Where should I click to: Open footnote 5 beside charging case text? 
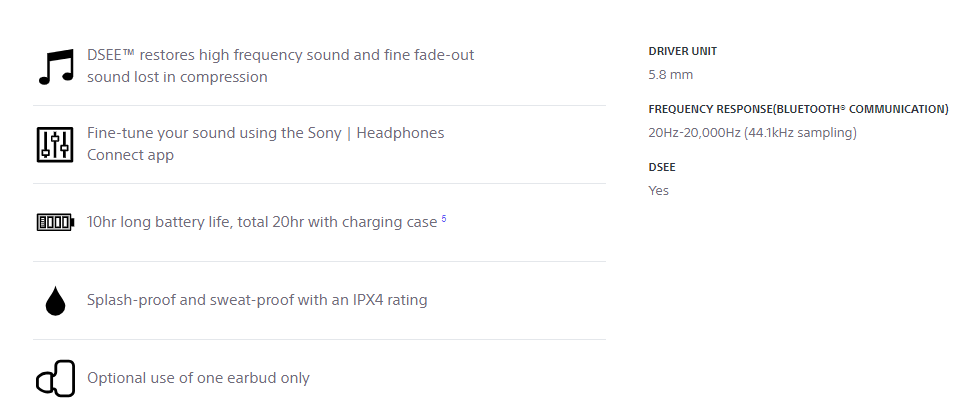[x=444, y=218]
